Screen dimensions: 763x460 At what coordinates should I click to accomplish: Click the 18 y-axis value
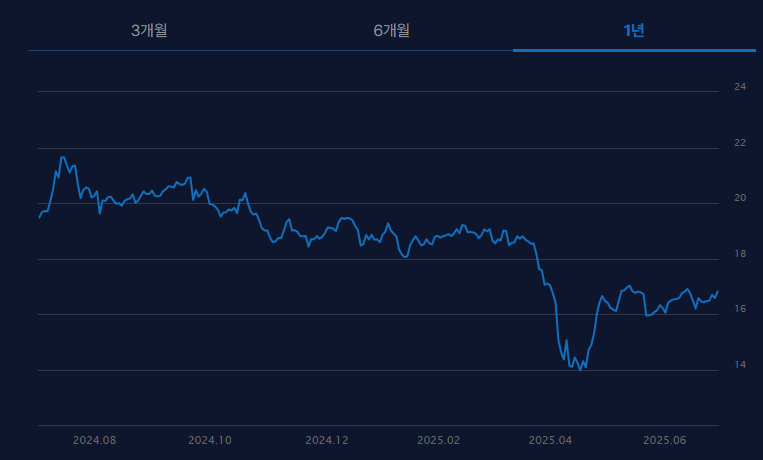[740, 254]
